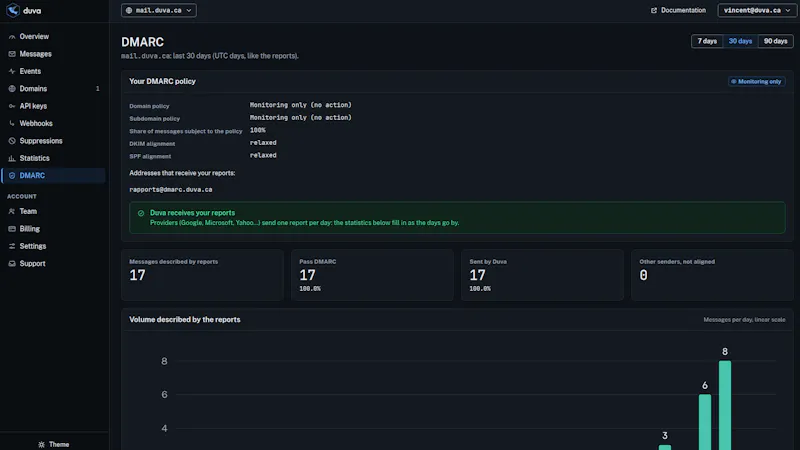
Task: Click the Domains count badge 1
Action: [x=97, y=89]
